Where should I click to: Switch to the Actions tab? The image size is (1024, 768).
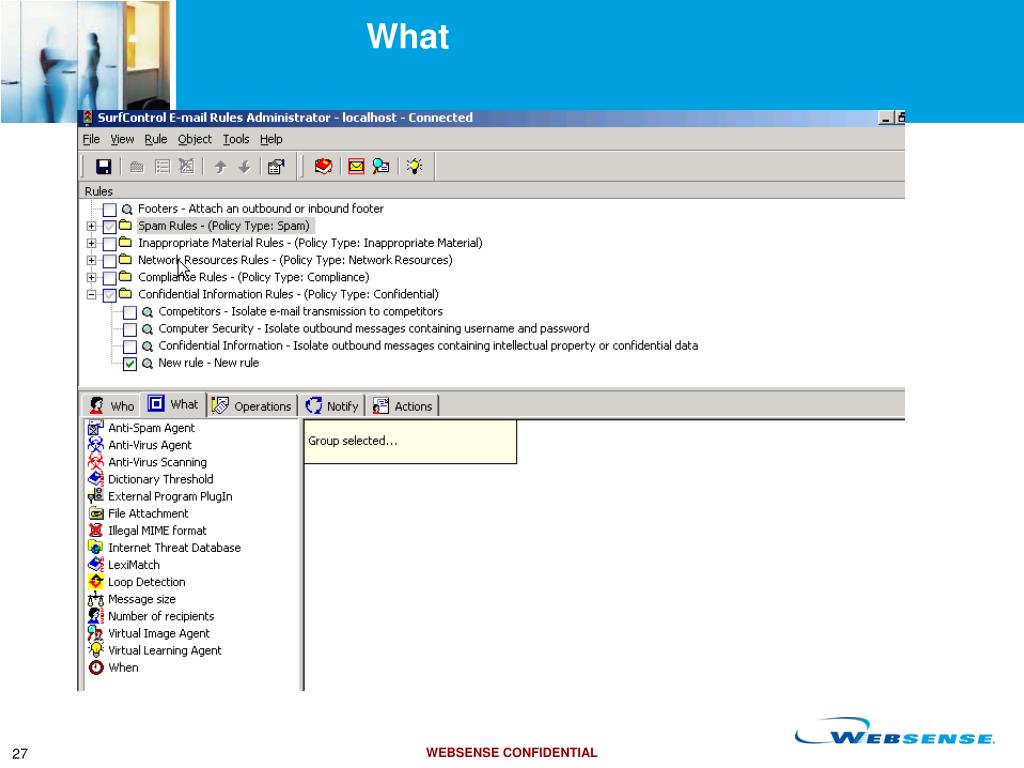(x=403, y=406)
